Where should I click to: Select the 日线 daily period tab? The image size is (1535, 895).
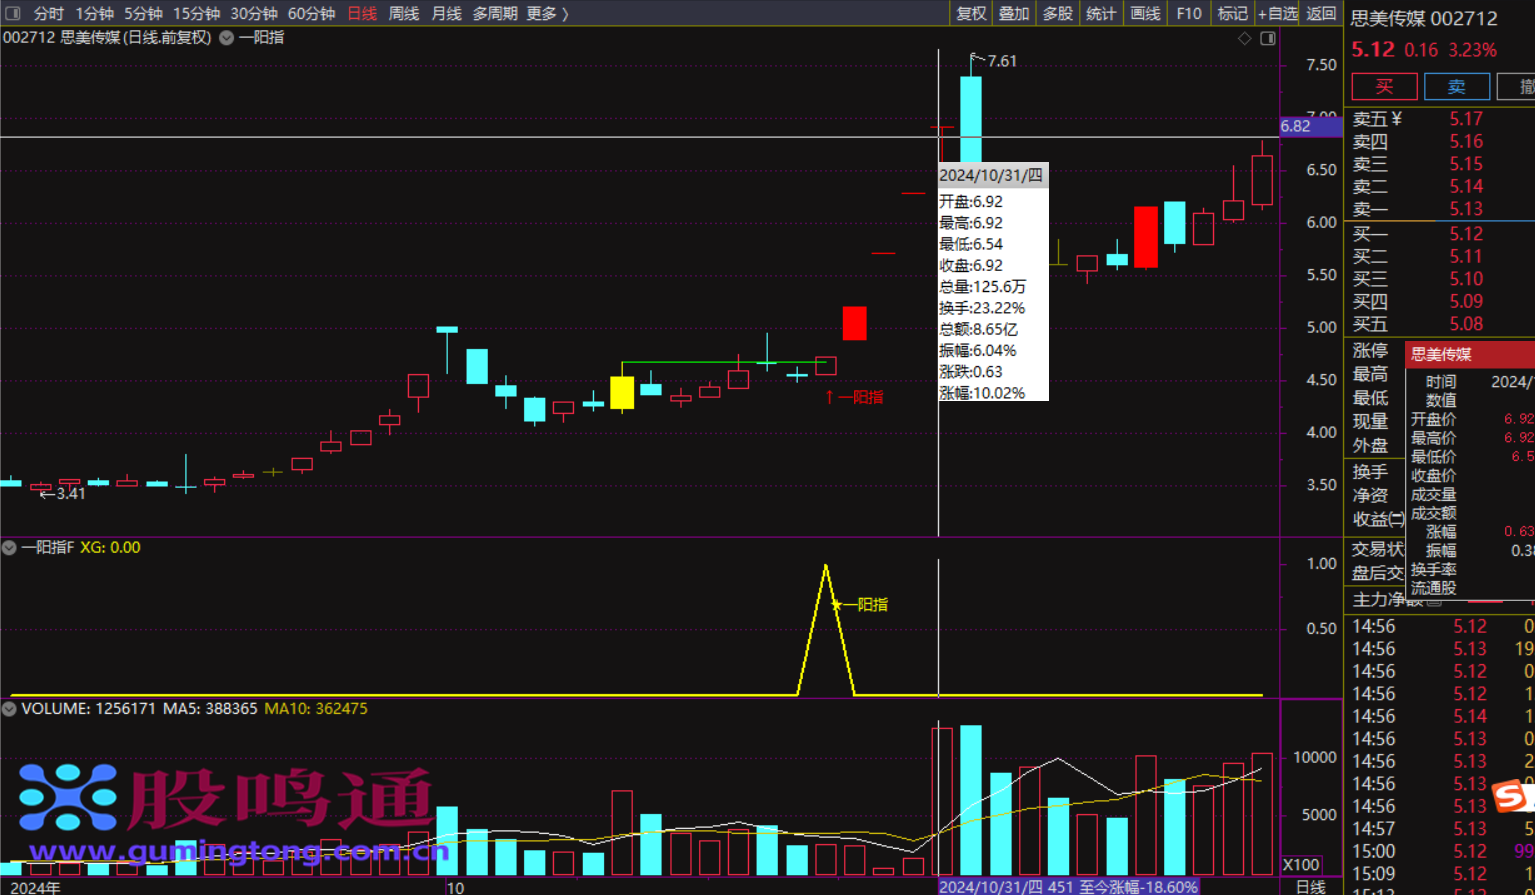[x=362, y=13]
